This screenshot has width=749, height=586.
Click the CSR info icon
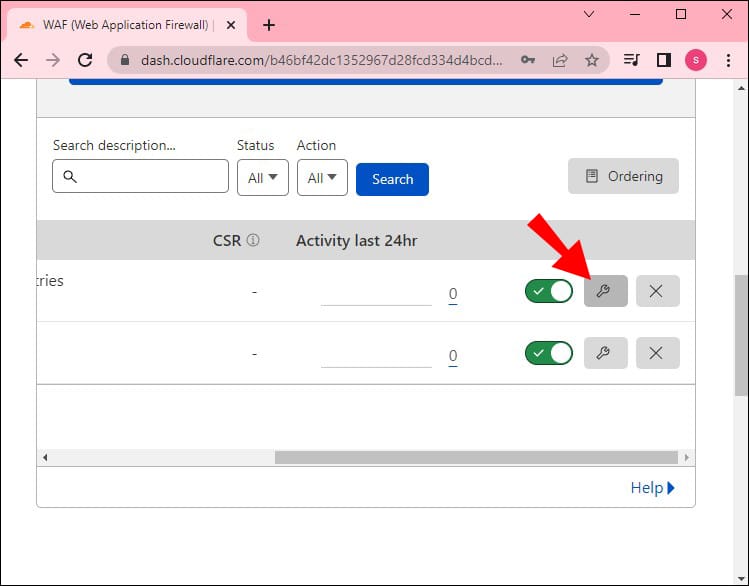[x=253, y=240]
